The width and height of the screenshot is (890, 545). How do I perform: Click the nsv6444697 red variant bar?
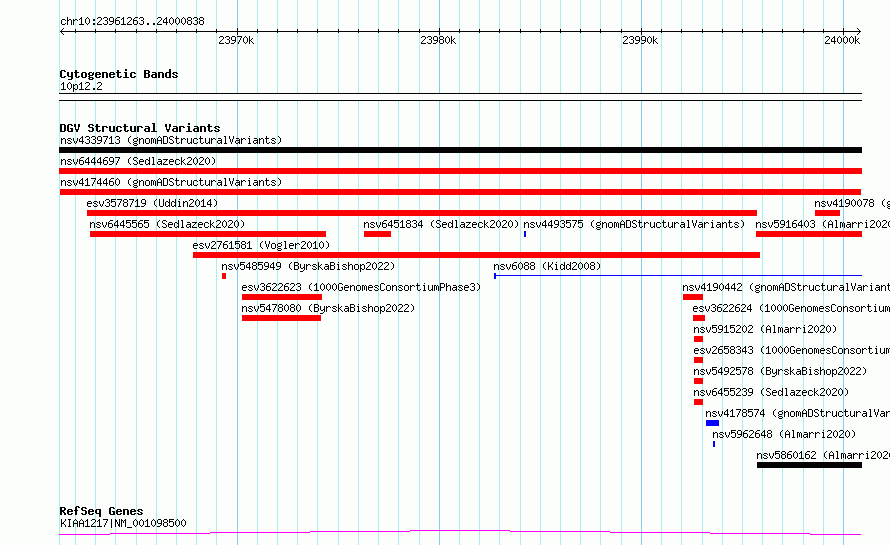click(x=460, y=171)
